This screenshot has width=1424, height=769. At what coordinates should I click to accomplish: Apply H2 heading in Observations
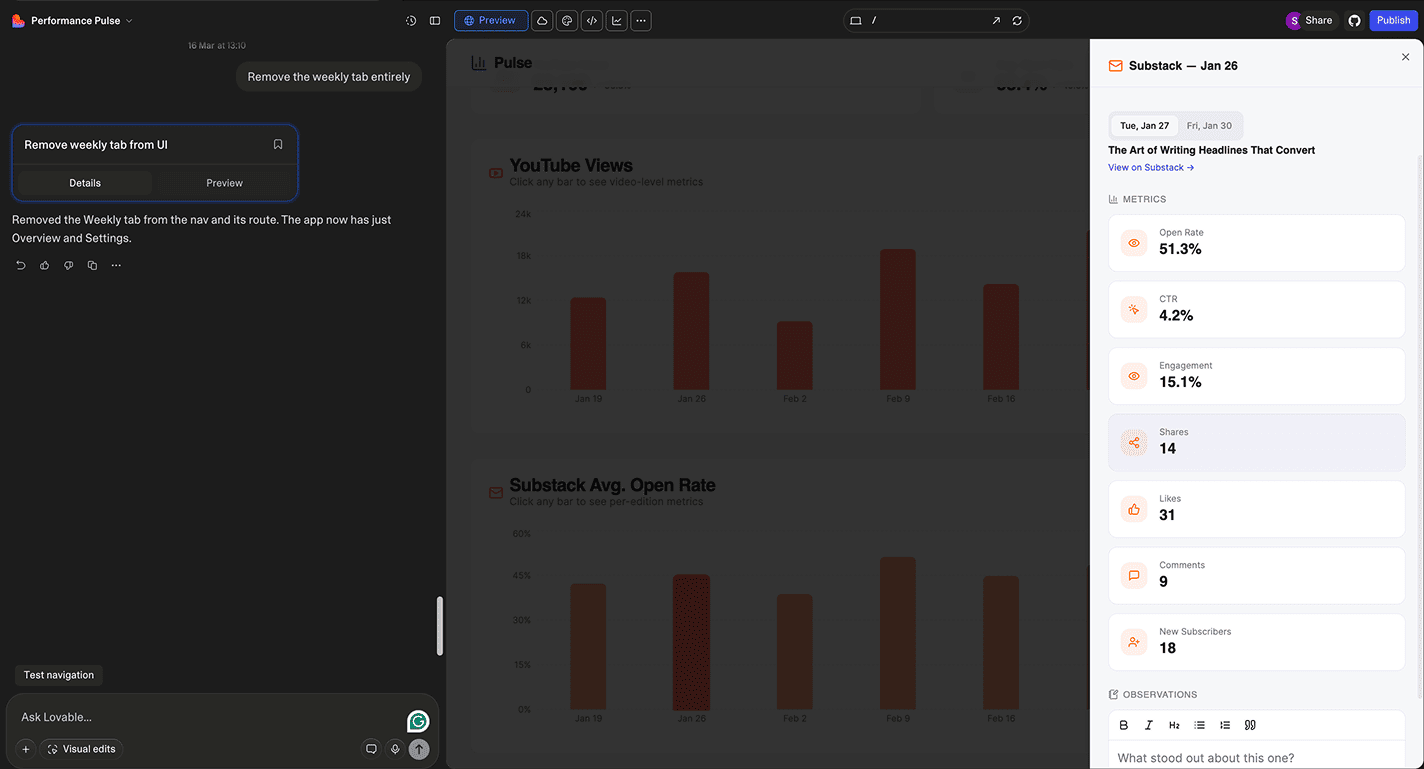(1174, 725)
